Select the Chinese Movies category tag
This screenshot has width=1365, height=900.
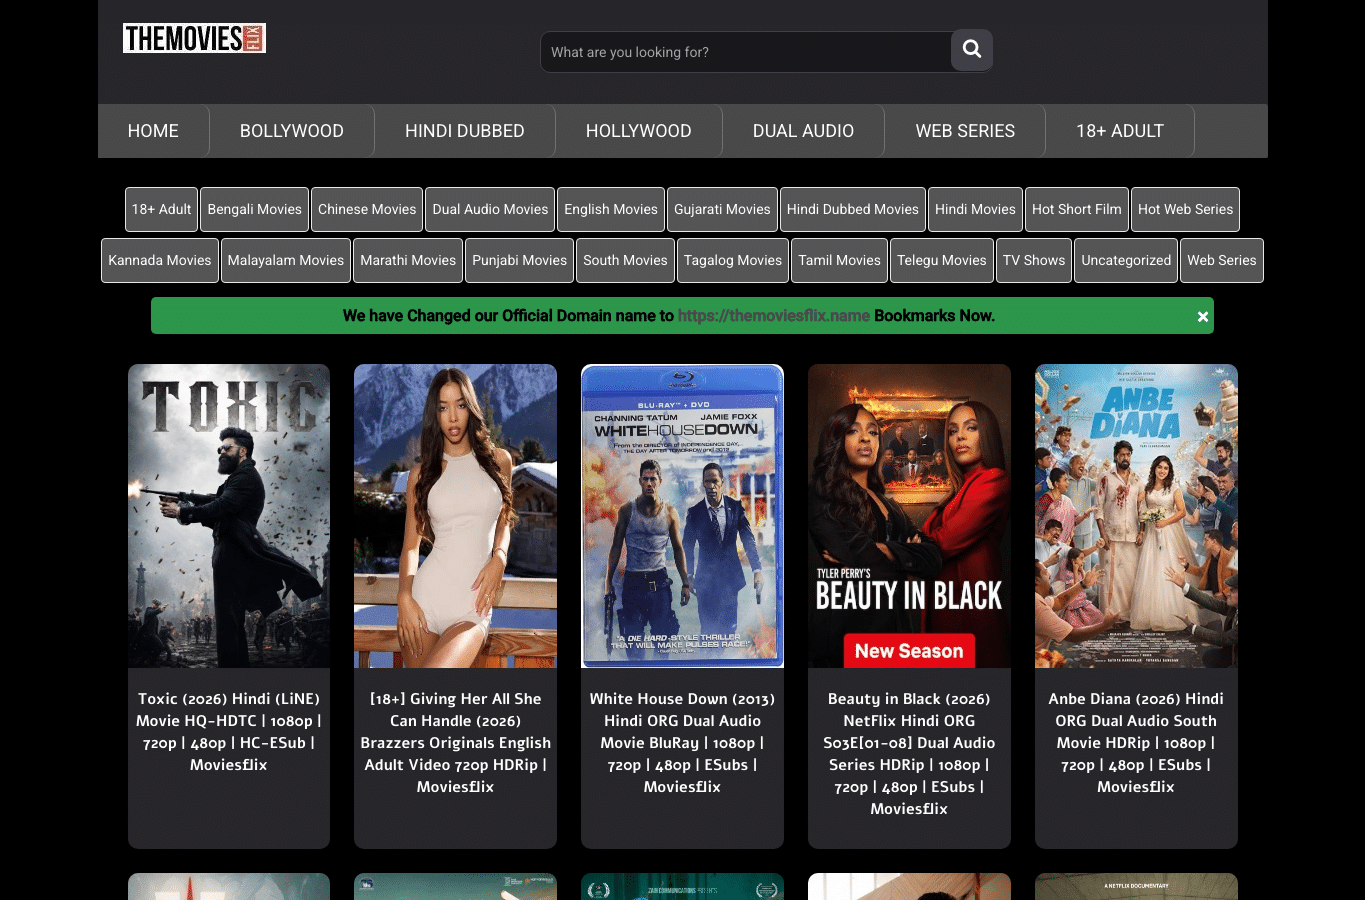tap(367, 209)
